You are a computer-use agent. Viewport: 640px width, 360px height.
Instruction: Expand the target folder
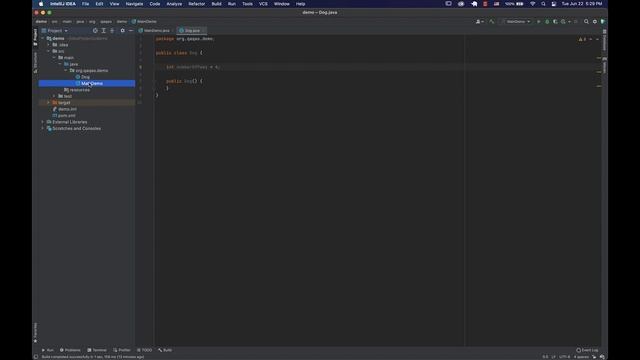[49, 103]
